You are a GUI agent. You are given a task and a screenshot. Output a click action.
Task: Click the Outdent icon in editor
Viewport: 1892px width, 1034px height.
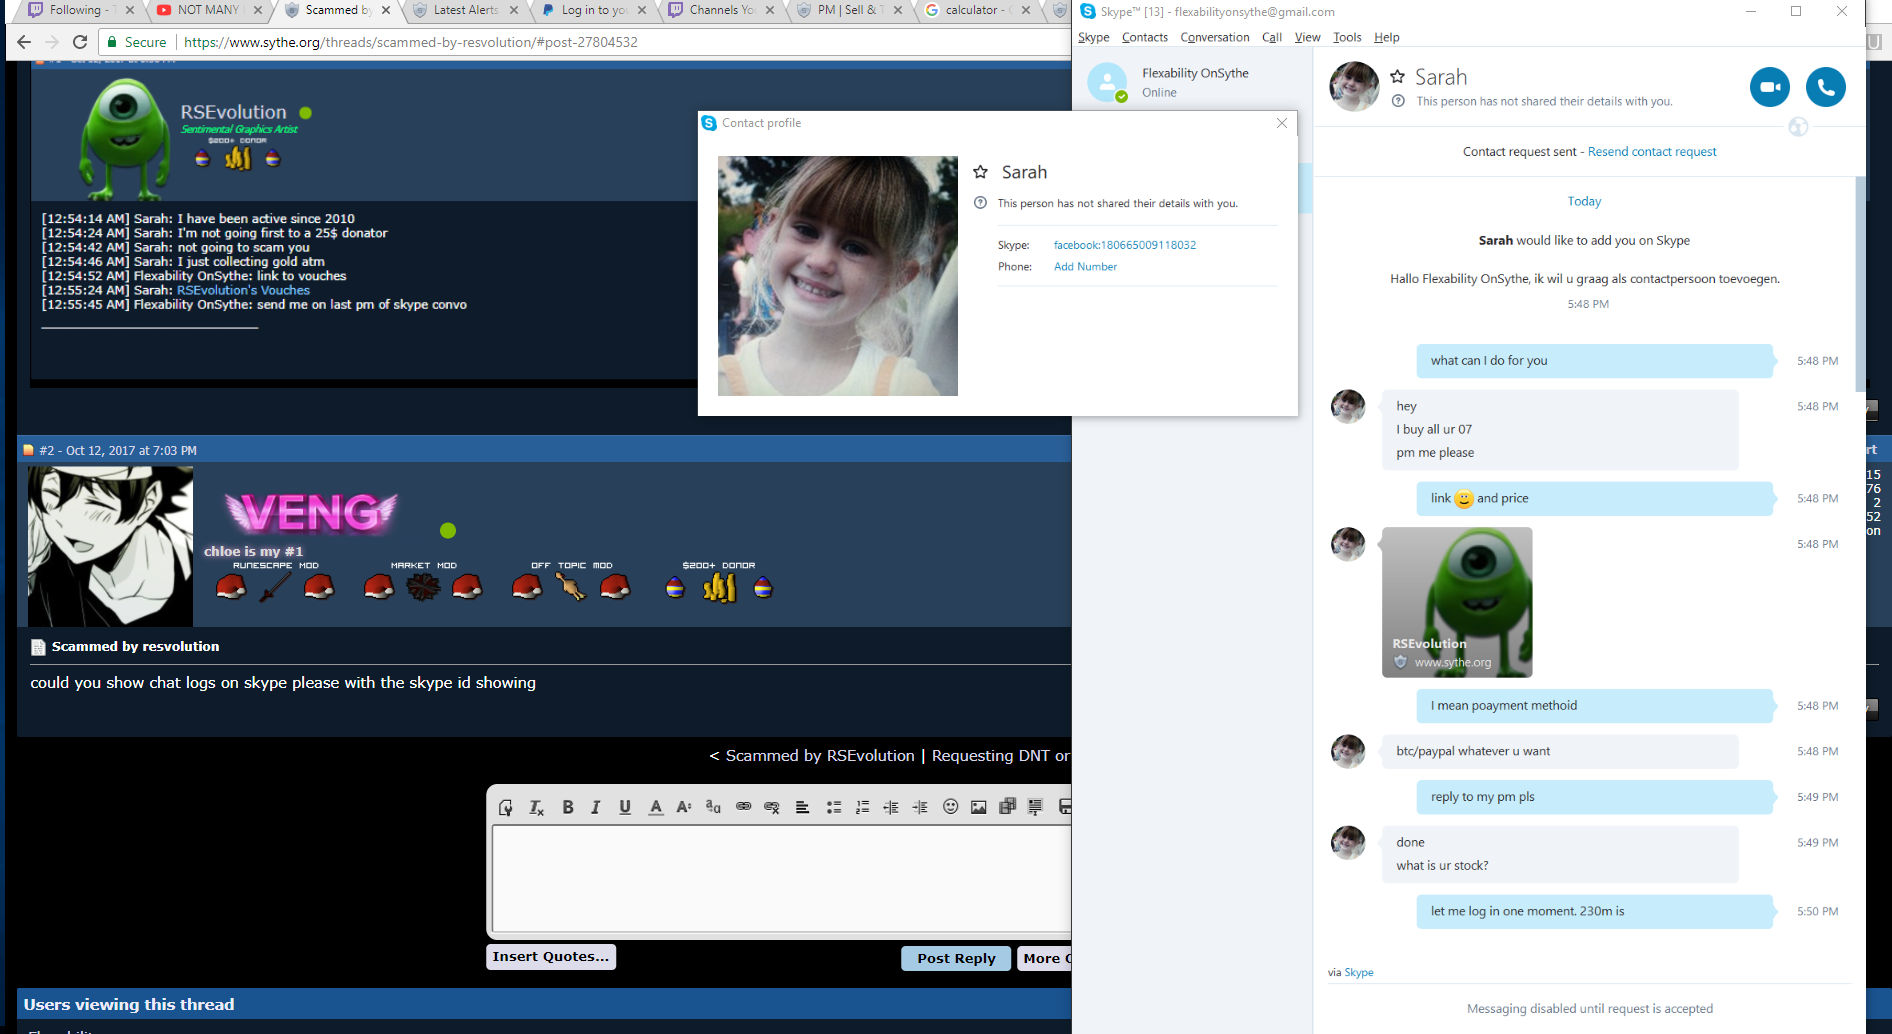point(891,807)
